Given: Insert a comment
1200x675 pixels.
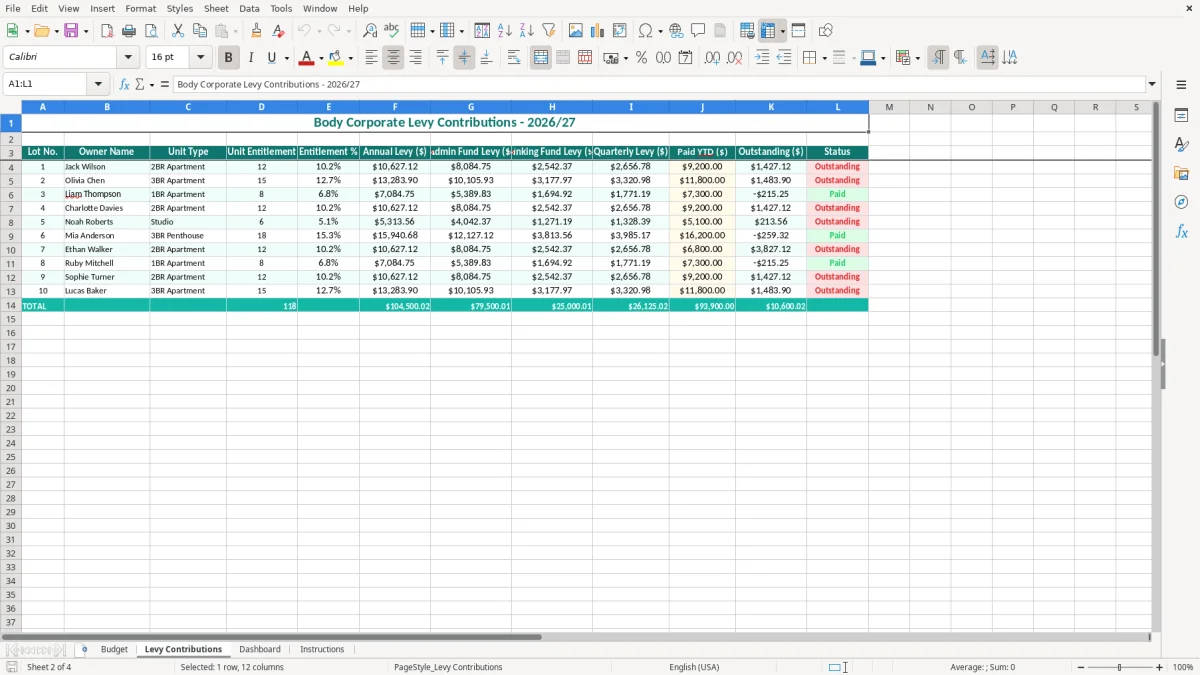Looking at the screenshot, I should 698,31.
